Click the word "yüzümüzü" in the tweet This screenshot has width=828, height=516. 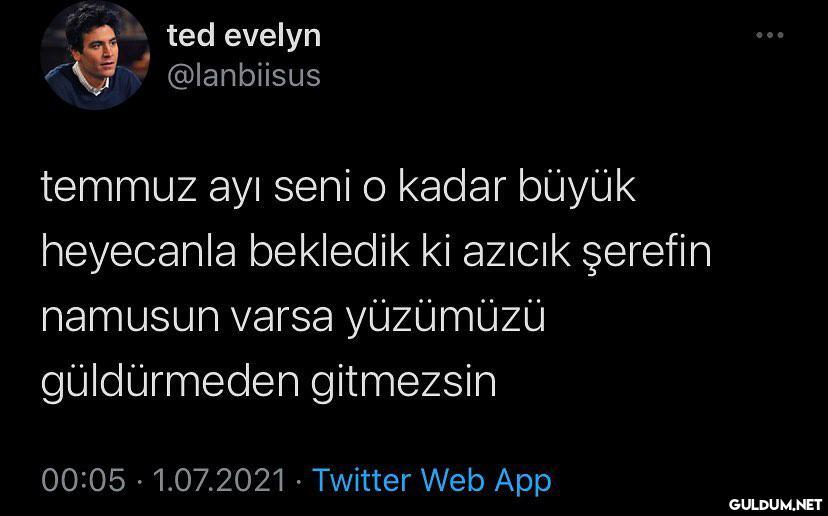click(446, 318)
